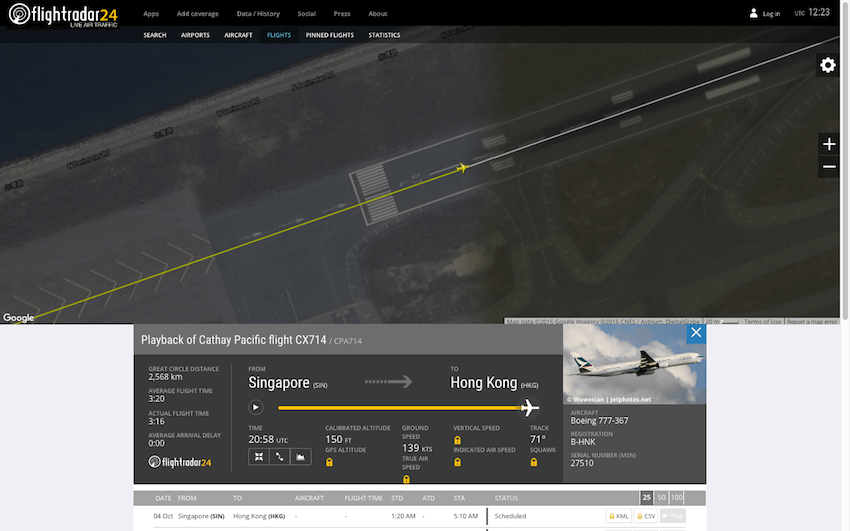Open the Log in link
Screen dimensions: 850x531
771,14
